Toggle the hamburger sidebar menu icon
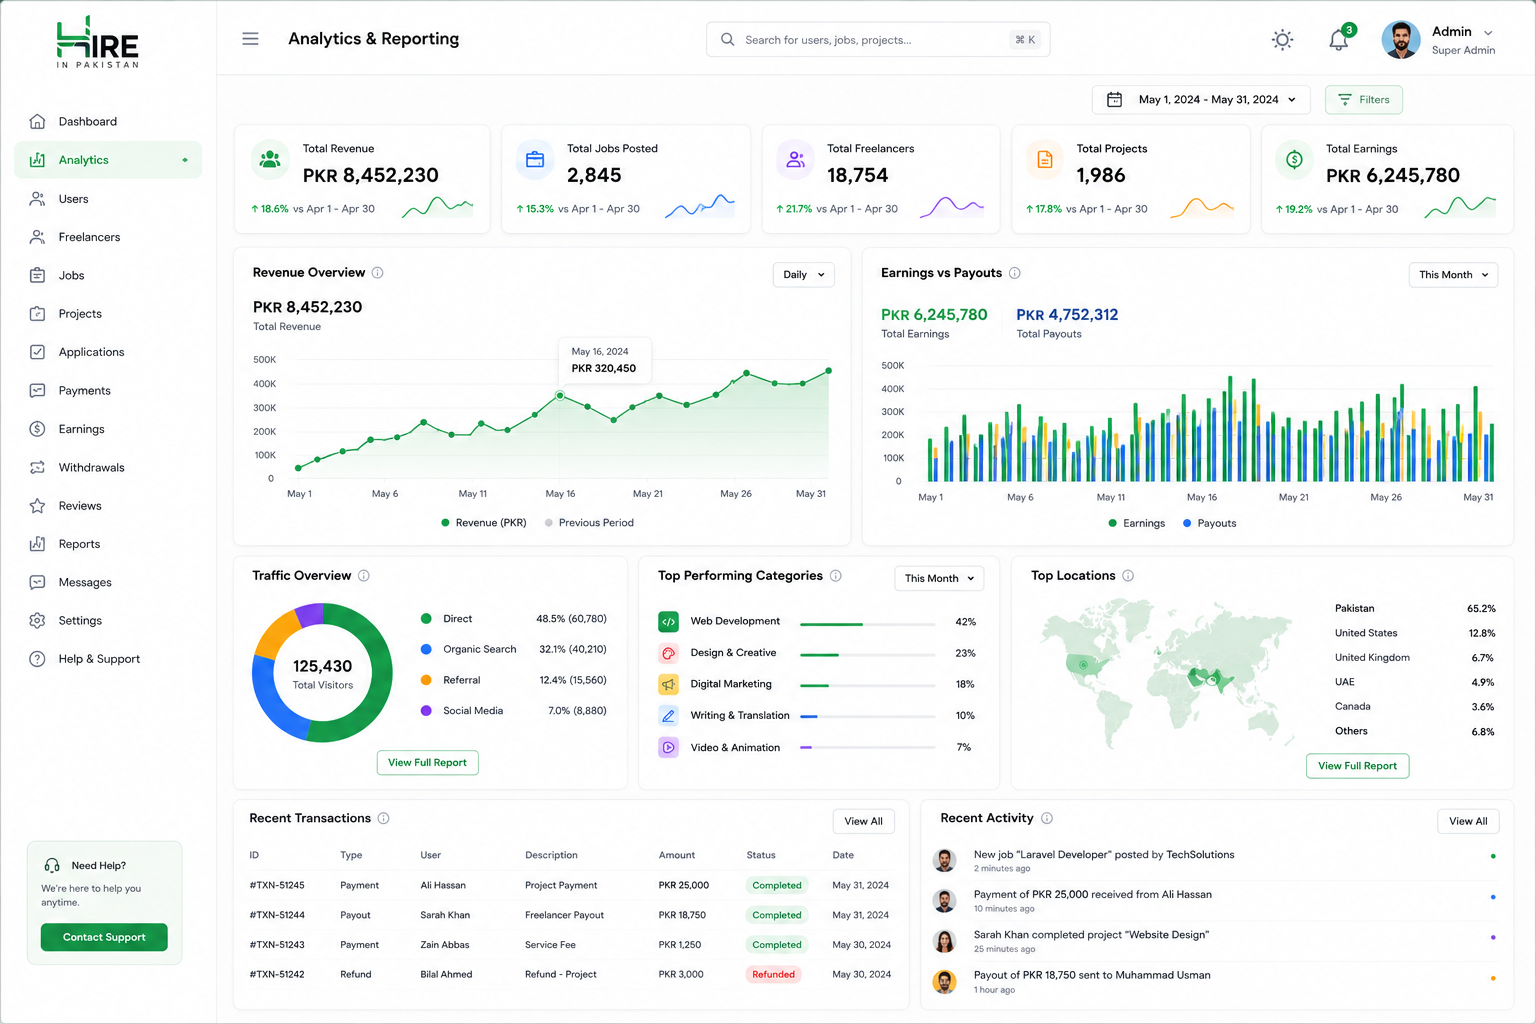Image resolution: width=1536 pixels, height=1024 pixels. 250,39
